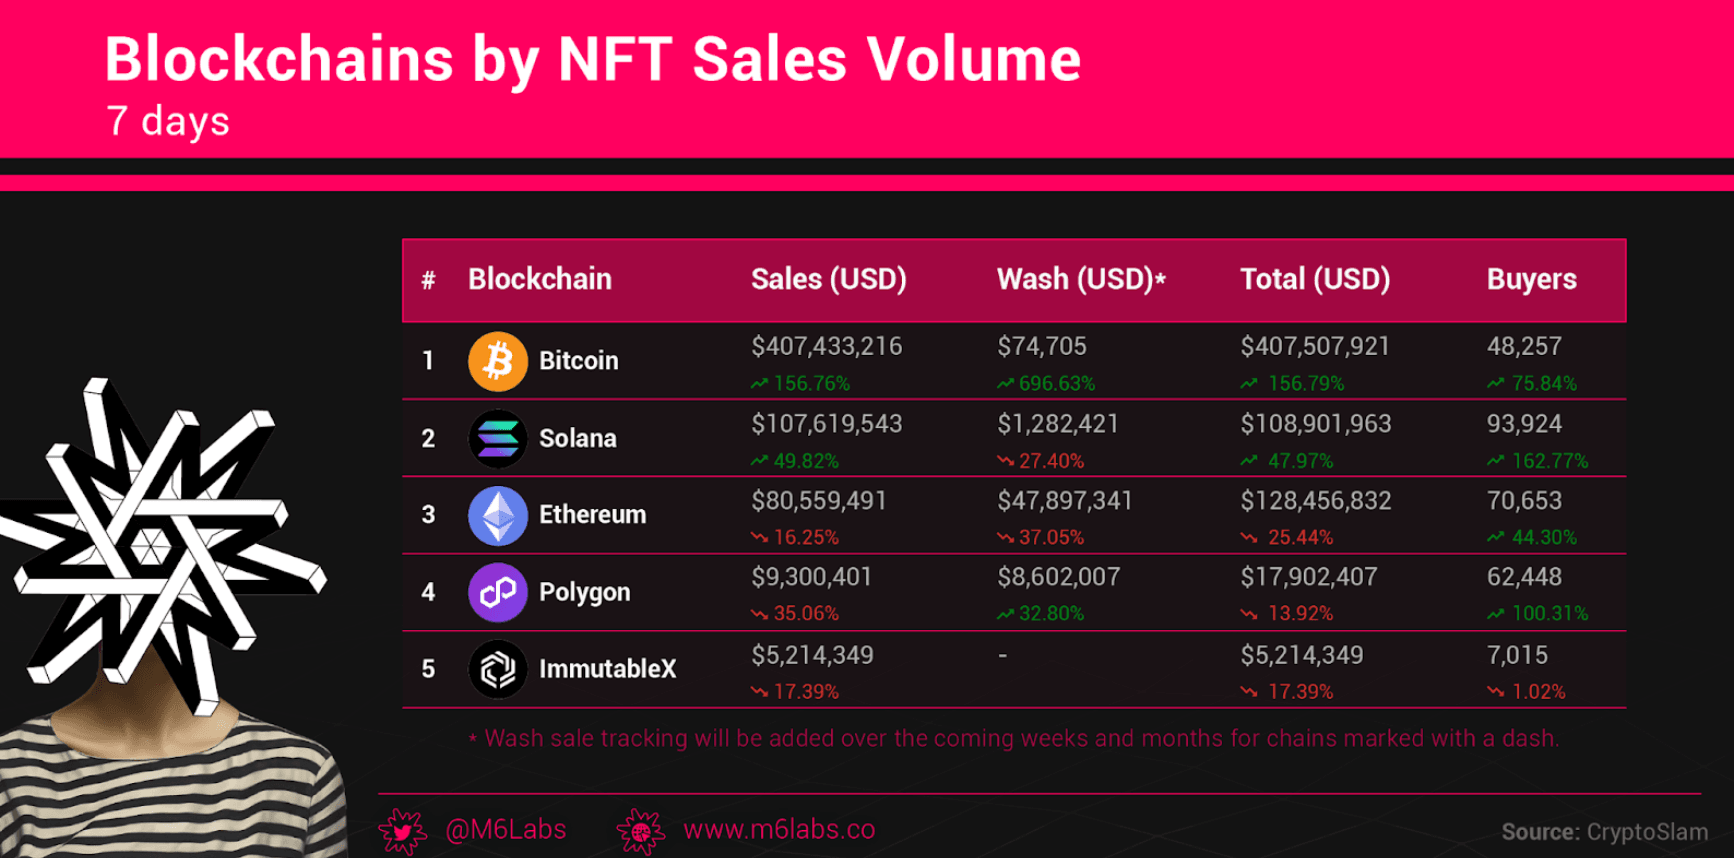Click the Buyers column header
Viewport: 1734px width, 858px height.
tap(1531, 279)
